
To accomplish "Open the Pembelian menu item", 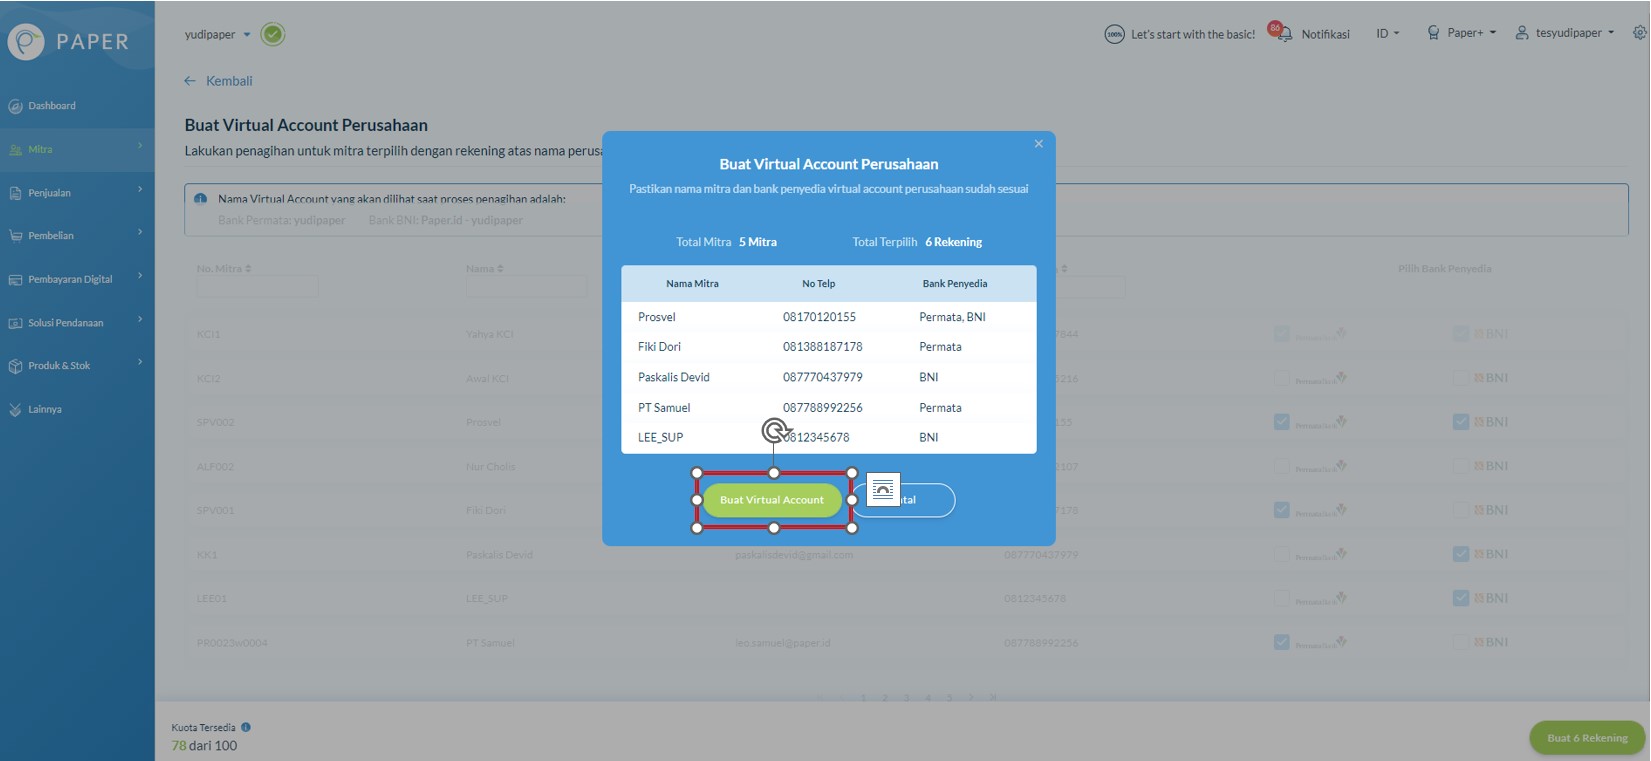I will (77, 236).
